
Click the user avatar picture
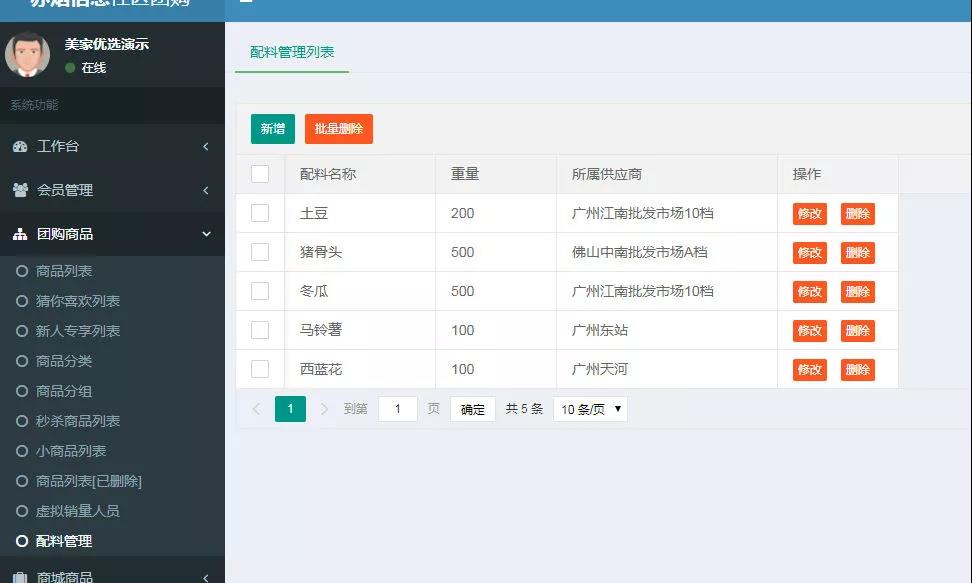coord(27,55)
